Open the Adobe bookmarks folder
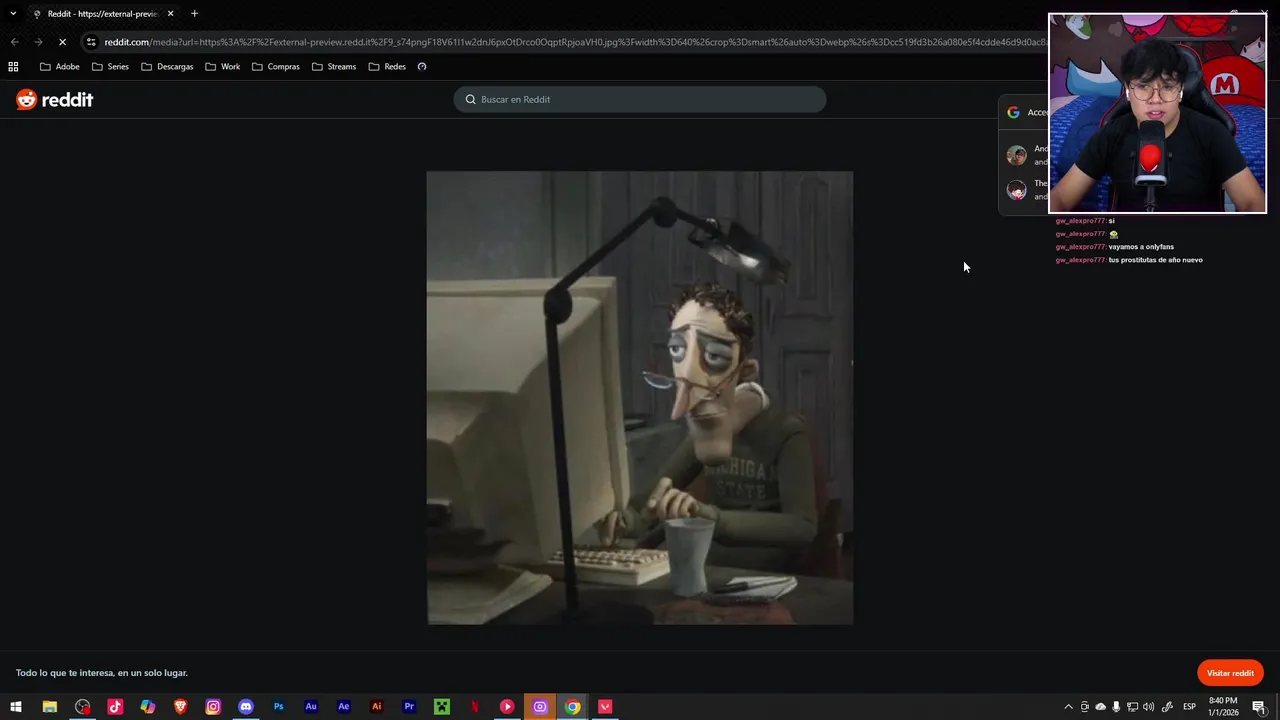Screen dimensions: 1280x720 (x=60, y=67)
